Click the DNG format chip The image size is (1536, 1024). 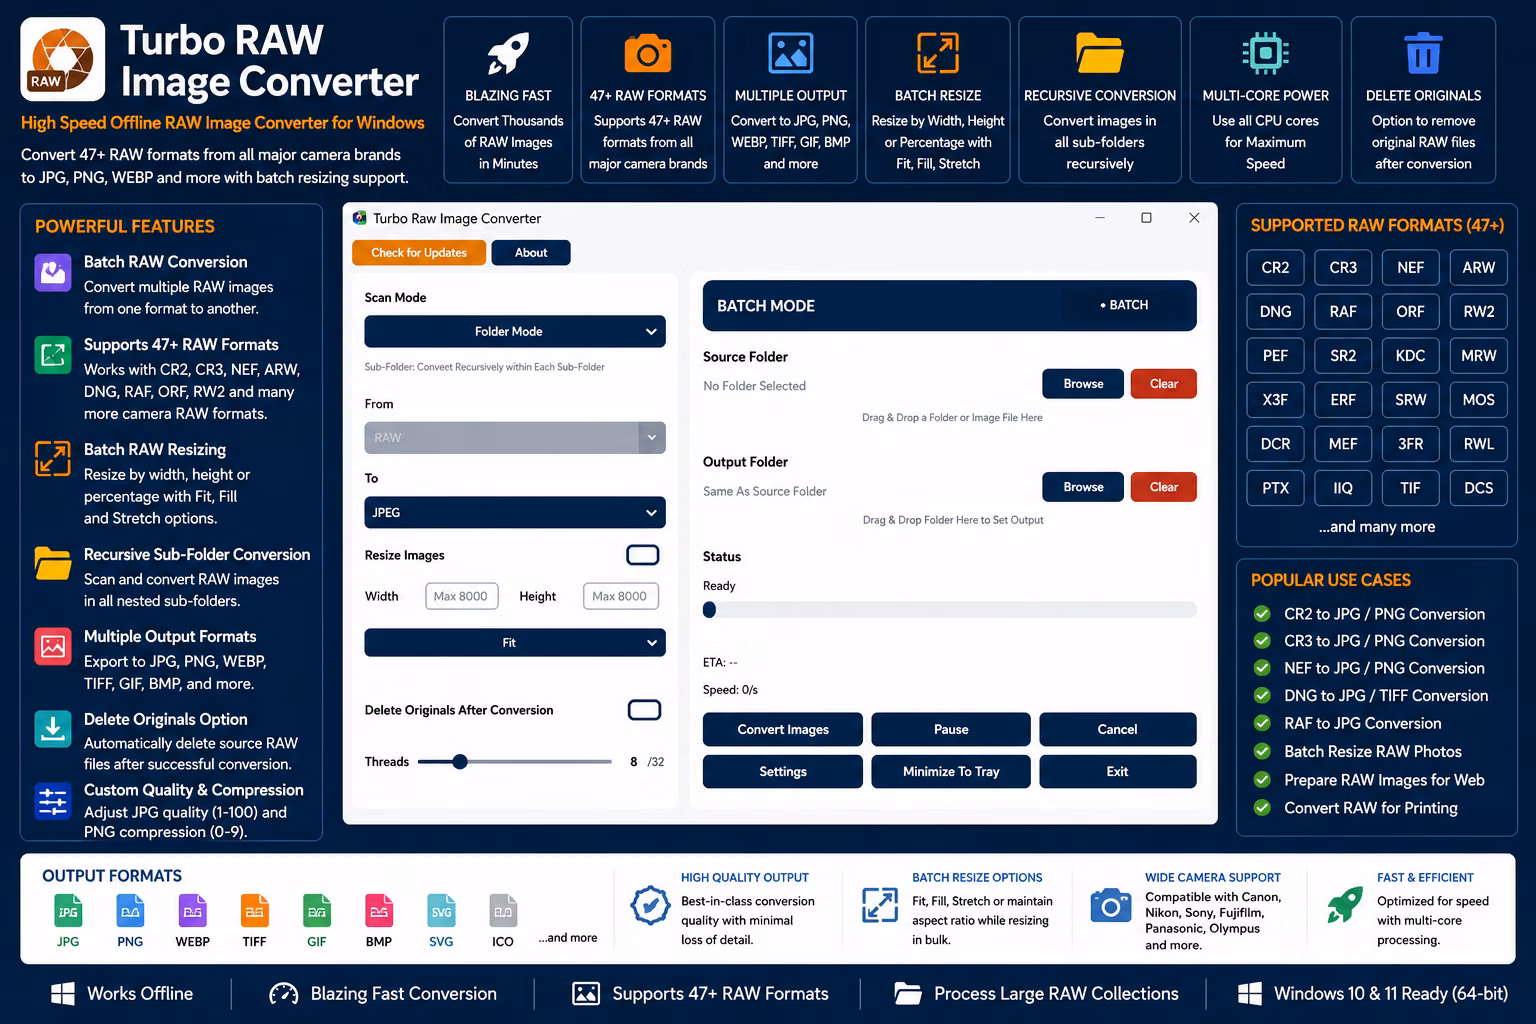[1275, 312]
